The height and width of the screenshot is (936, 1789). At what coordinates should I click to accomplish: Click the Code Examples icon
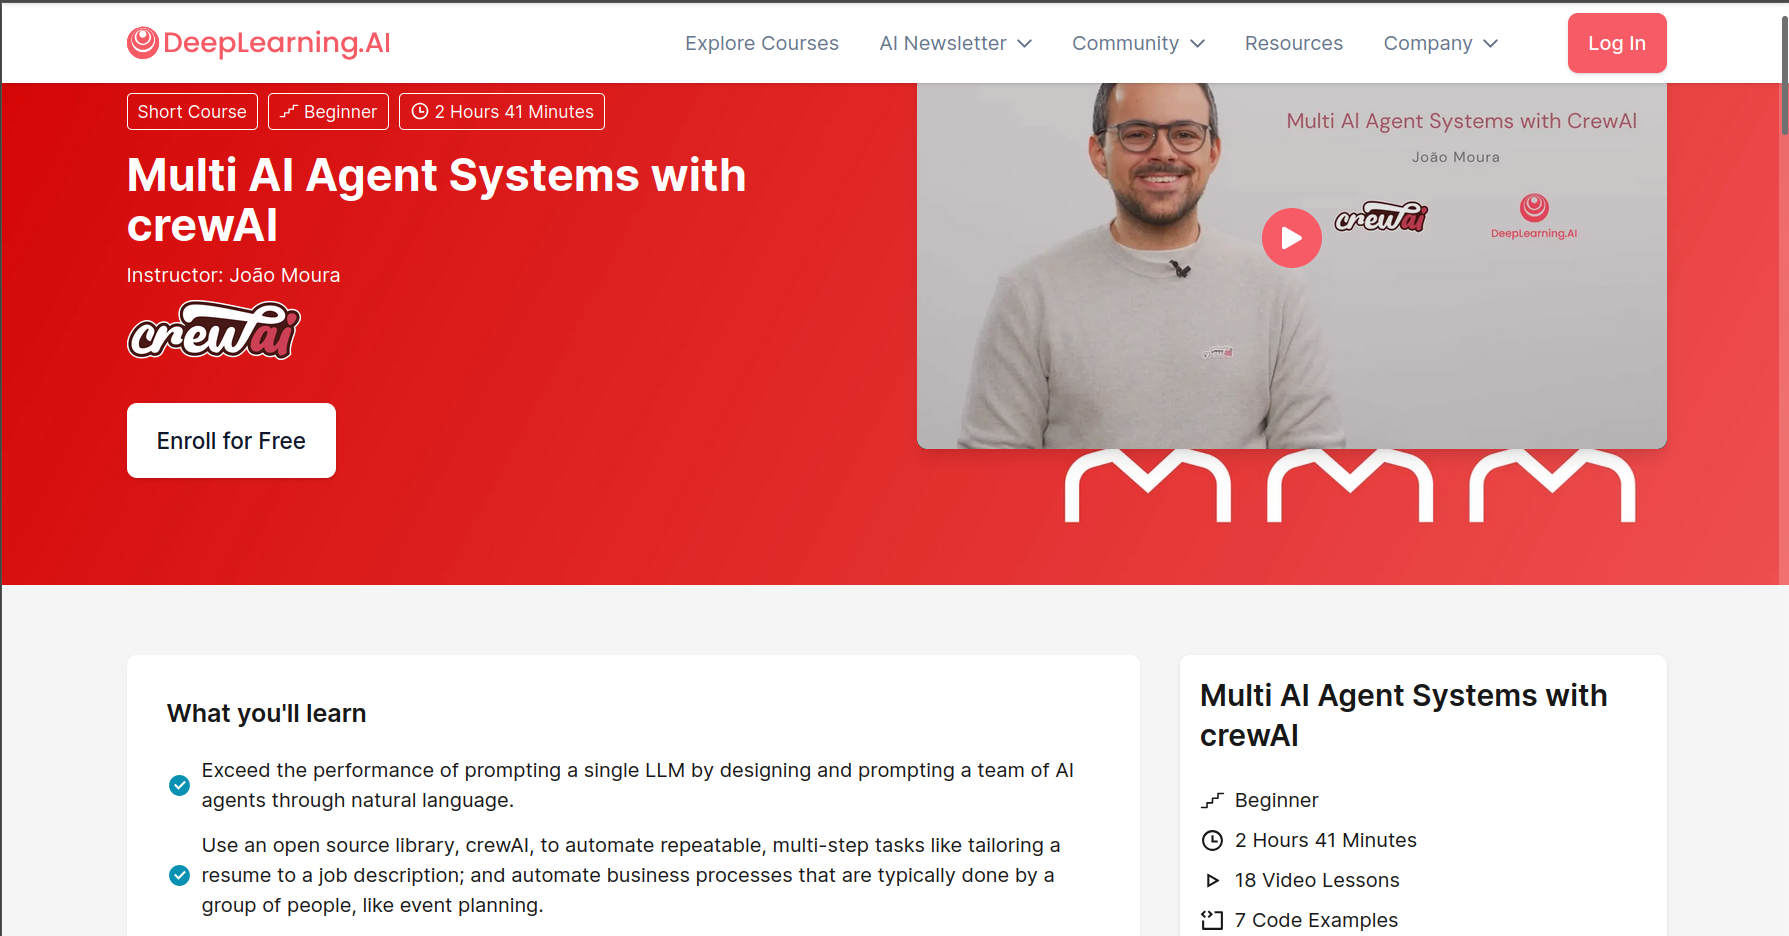pyautogui.click(x=1212, y=920)
